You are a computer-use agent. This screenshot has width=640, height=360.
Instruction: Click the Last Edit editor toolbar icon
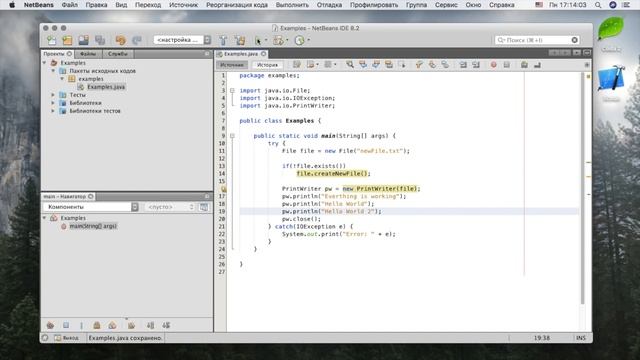tap(297, 64)
